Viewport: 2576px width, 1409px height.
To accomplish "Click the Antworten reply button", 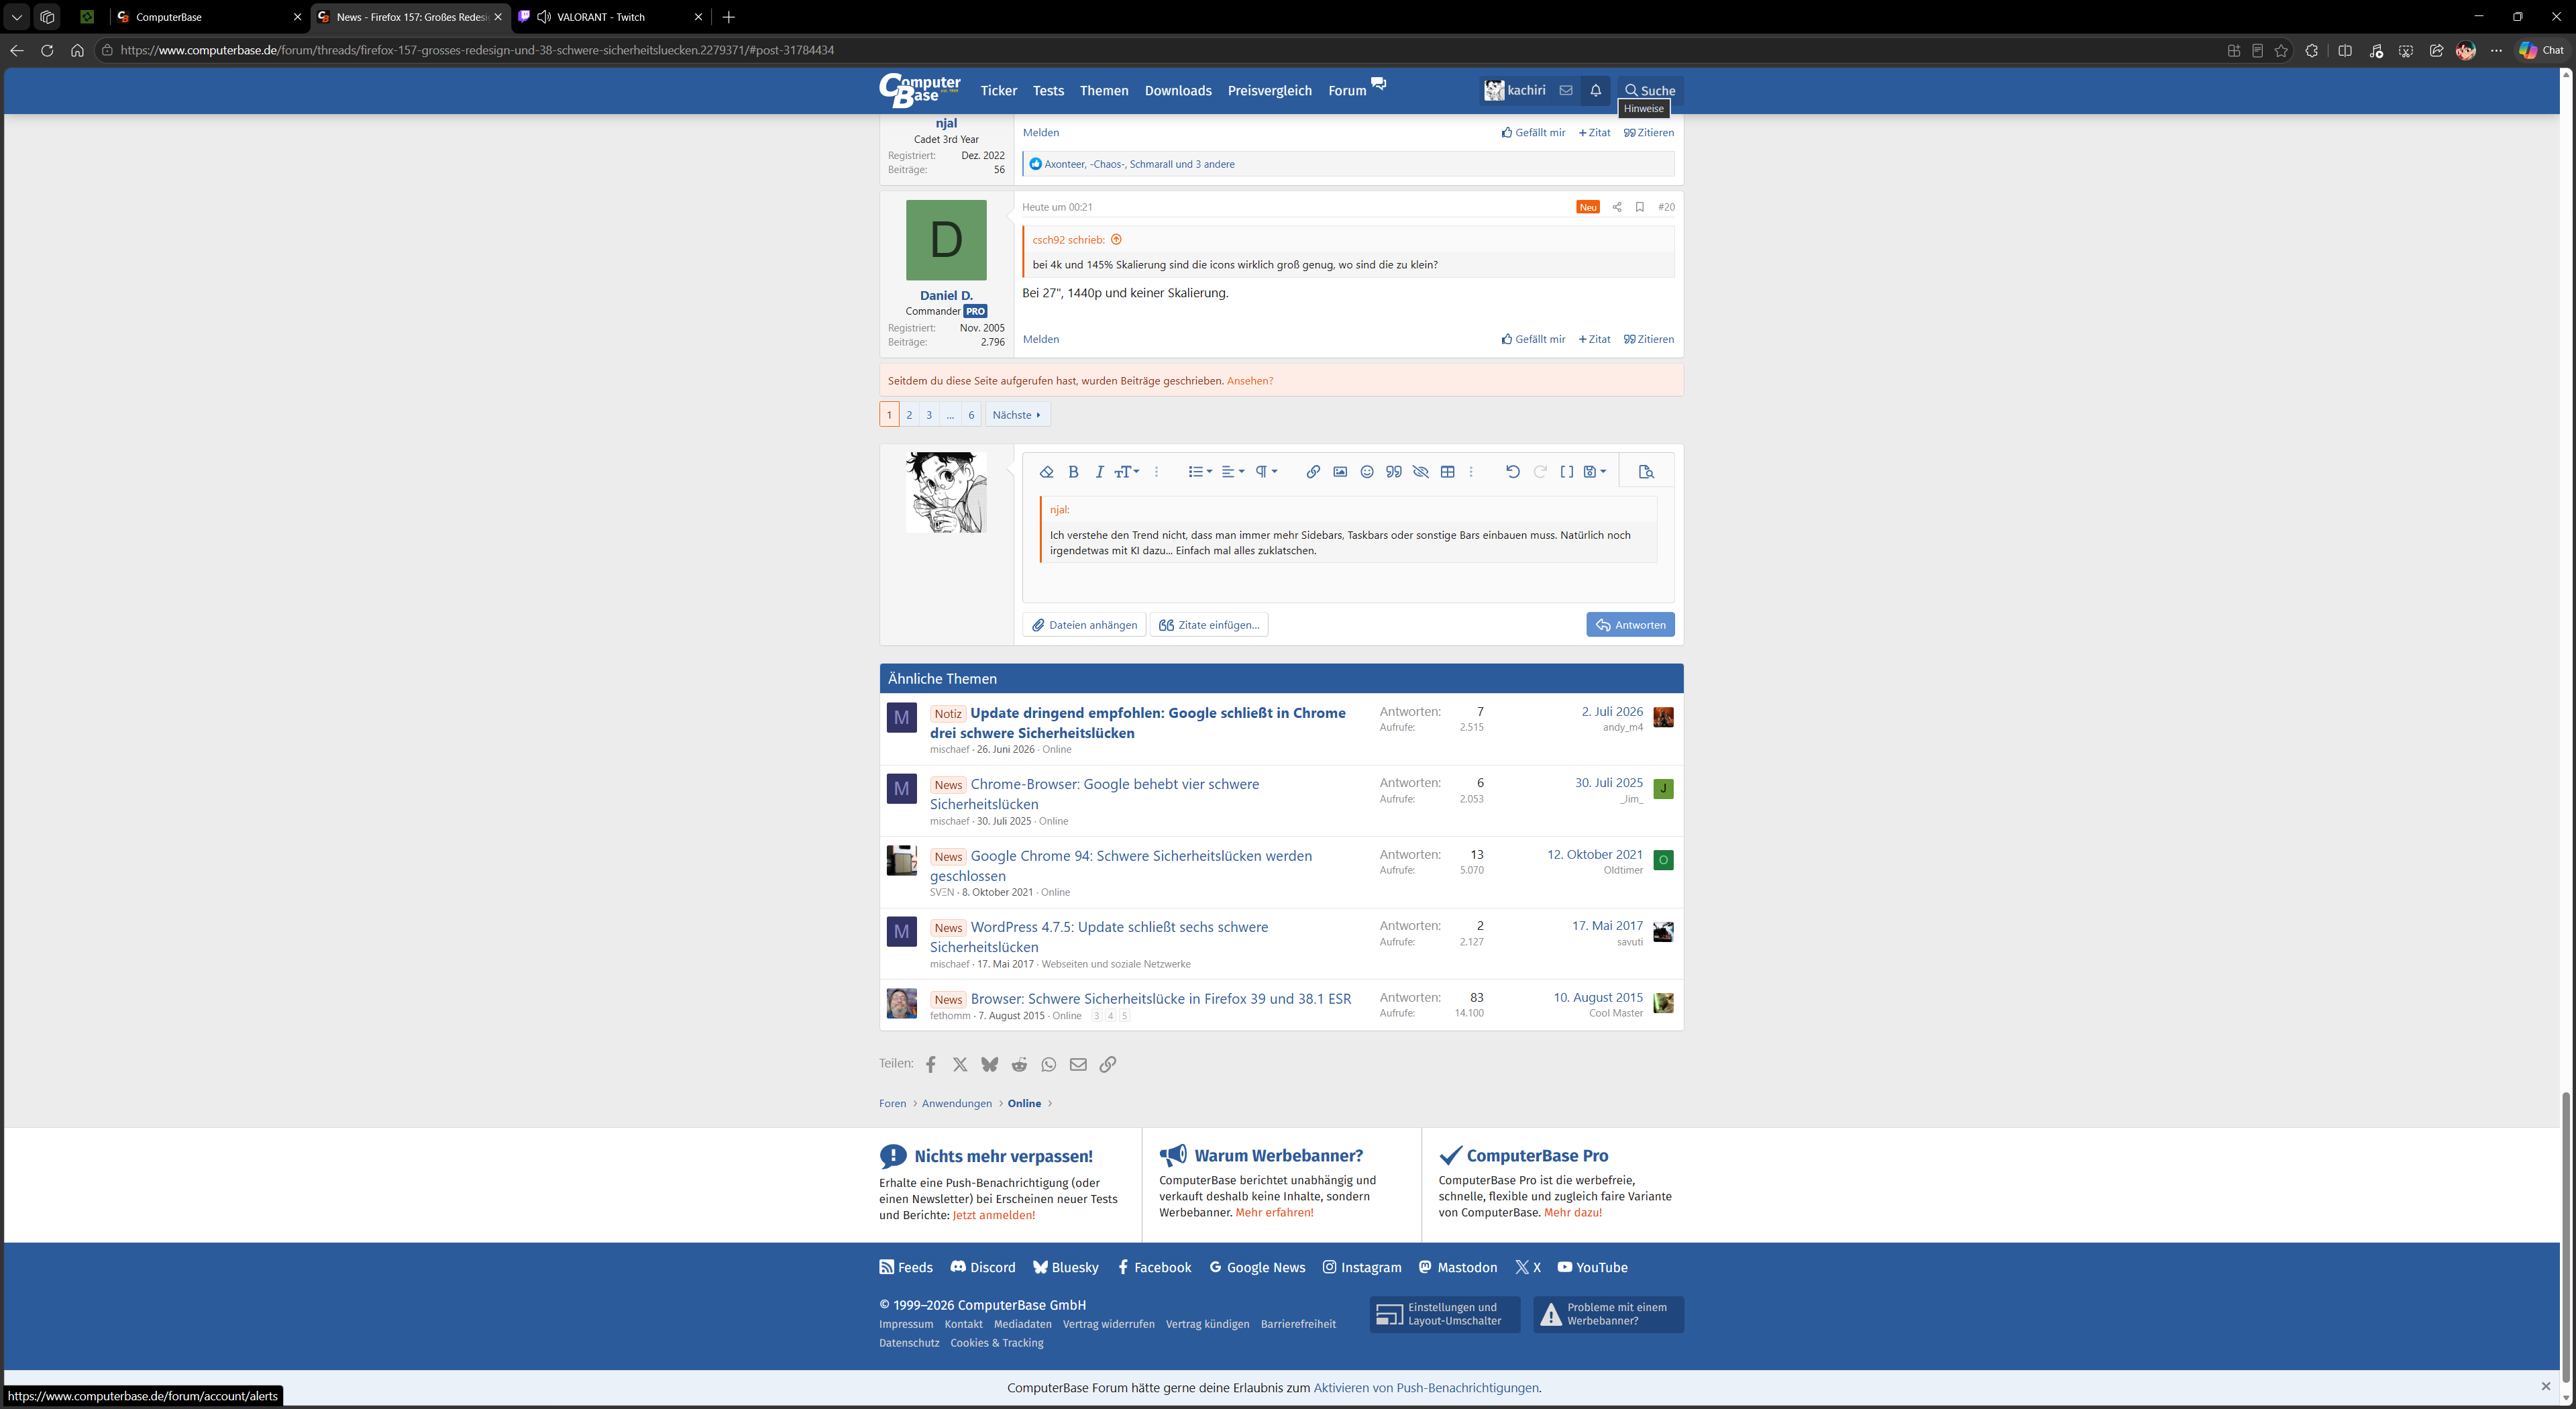I will [1630, 625].
